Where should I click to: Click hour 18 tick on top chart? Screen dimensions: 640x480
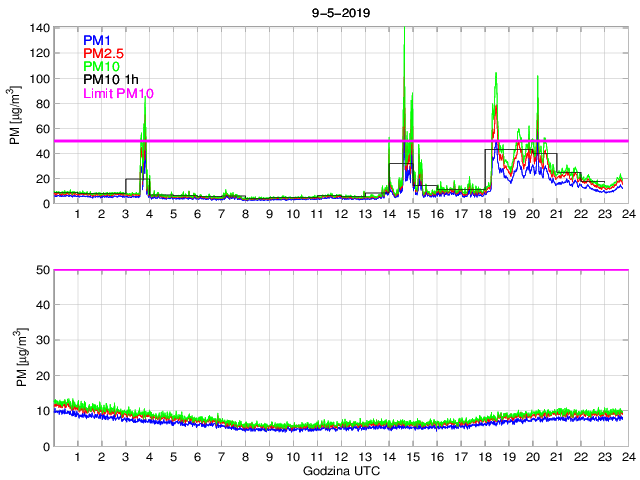[484, 215]
